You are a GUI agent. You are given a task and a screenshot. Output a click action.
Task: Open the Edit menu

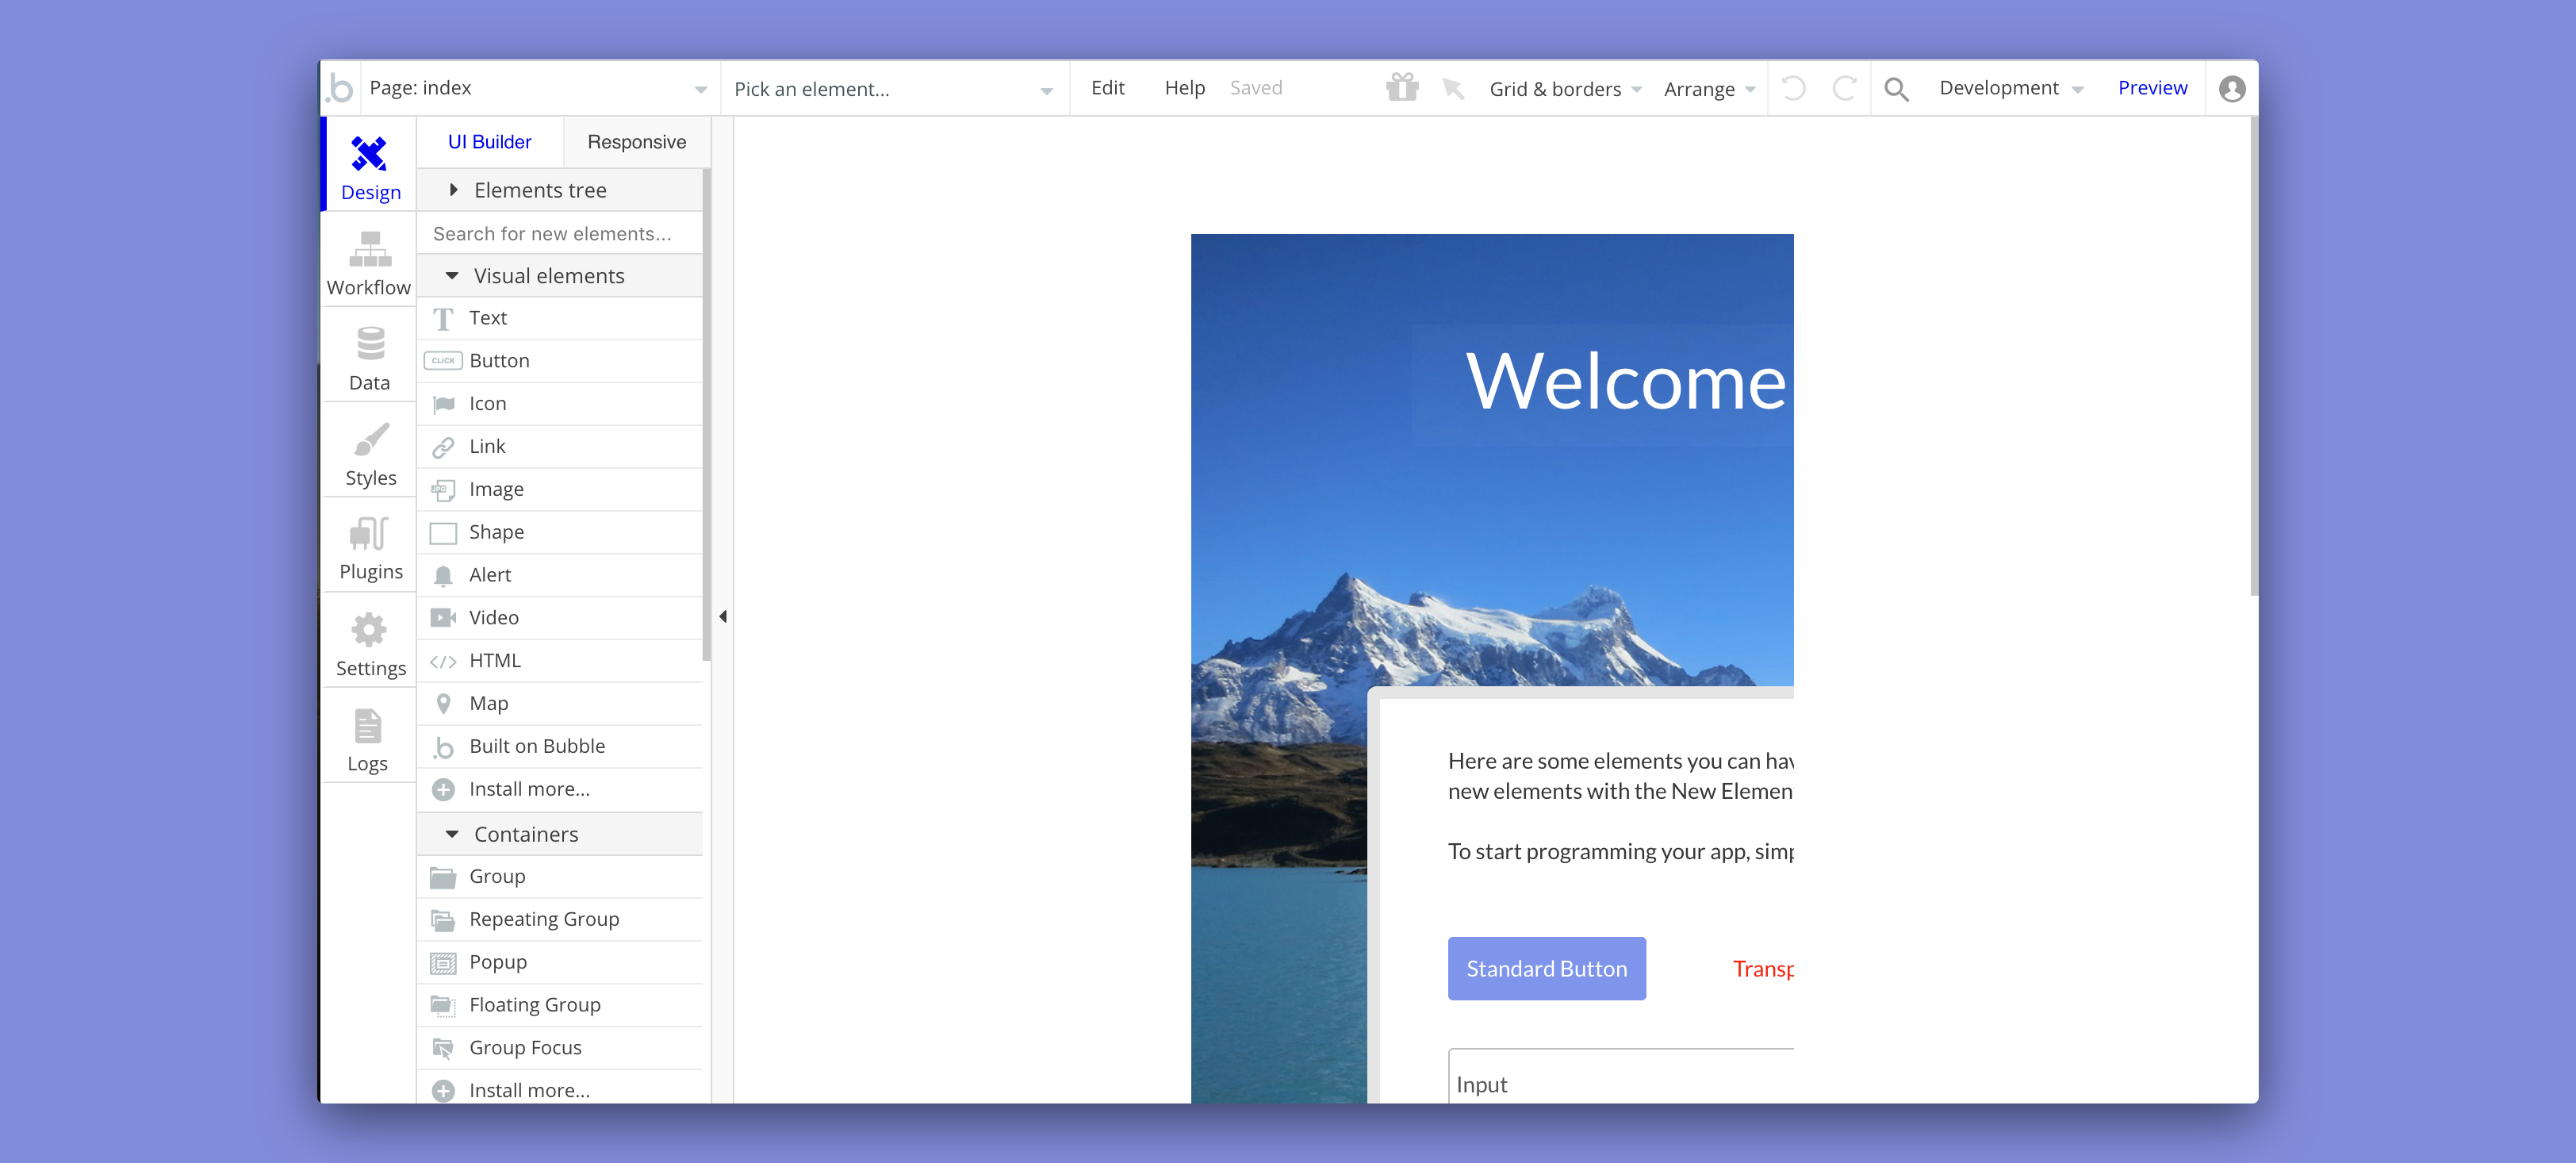(x=1108, y=88)
